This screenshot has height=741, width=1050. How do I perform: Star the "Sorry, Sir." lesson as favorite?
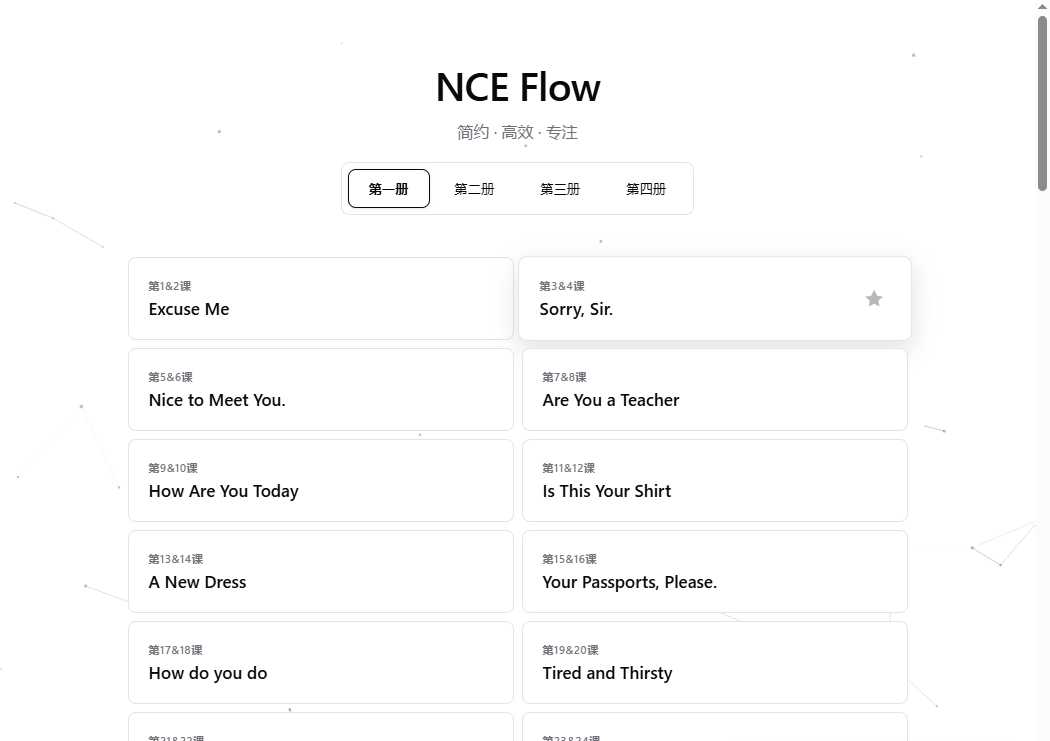point(874,298)
